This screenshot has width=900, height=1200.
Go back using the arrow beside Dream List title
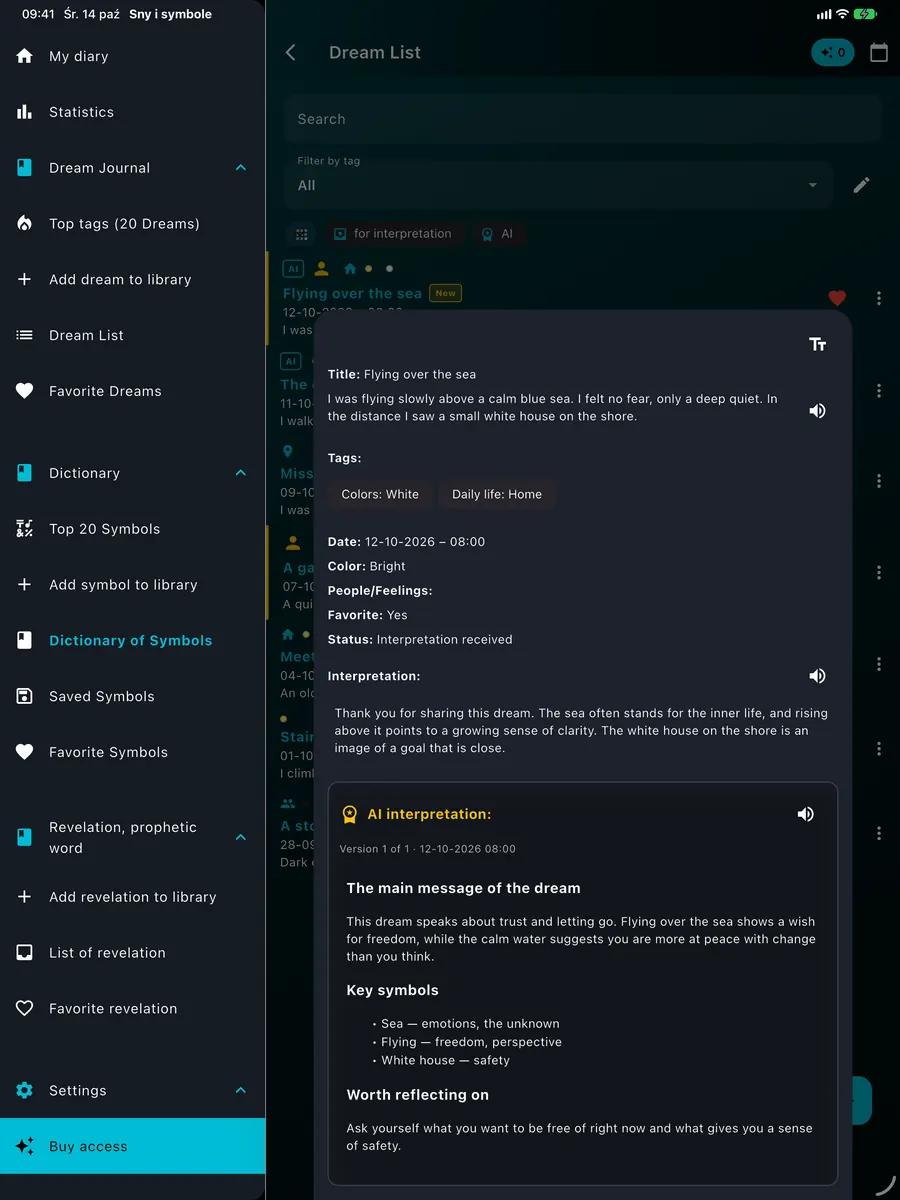tap(291, 53)
